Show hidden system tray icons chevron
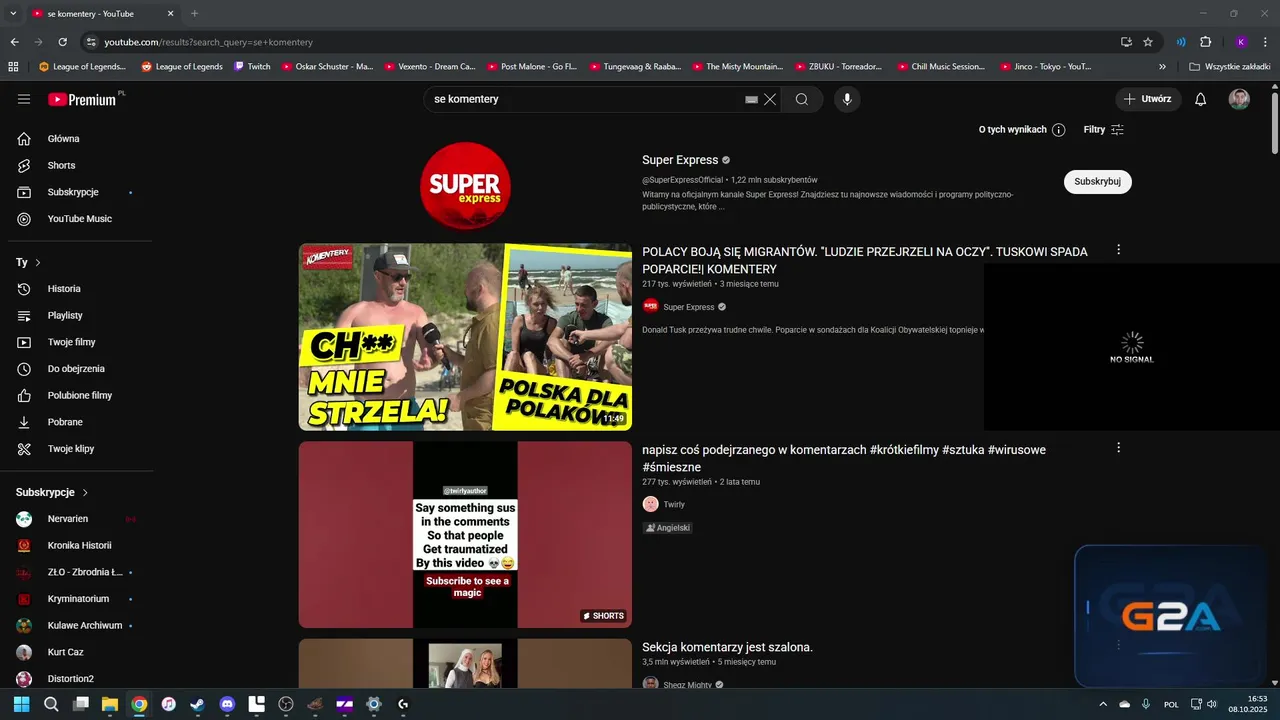Viewport: 1280px width, 720px height. (1103, 704)
